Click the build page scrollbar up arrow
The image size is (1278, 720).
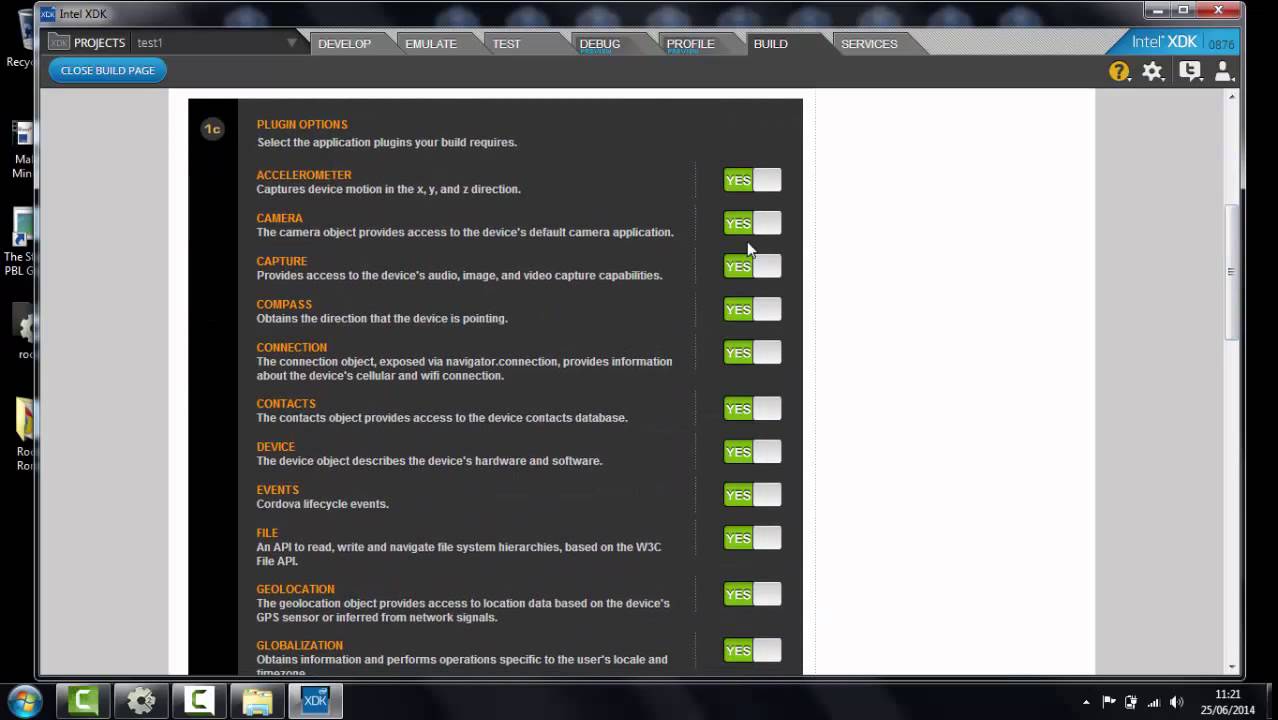point(1232,96)
